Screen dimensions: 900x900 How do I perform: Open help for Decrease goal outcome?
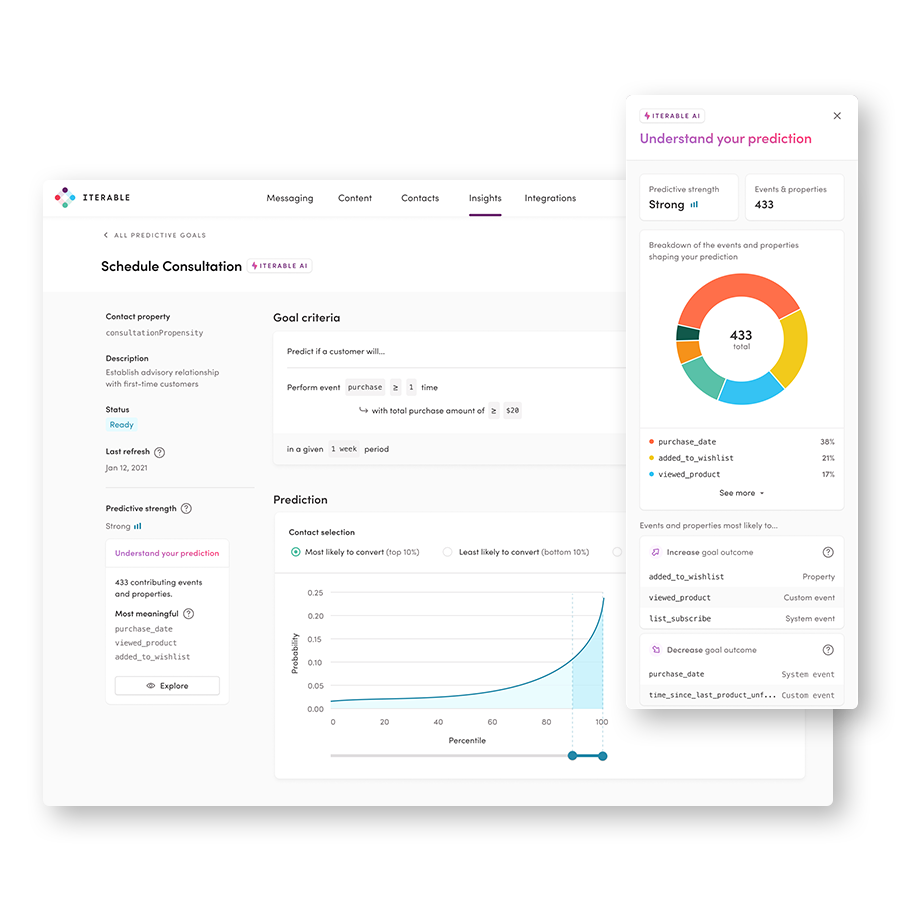point(828,650)
